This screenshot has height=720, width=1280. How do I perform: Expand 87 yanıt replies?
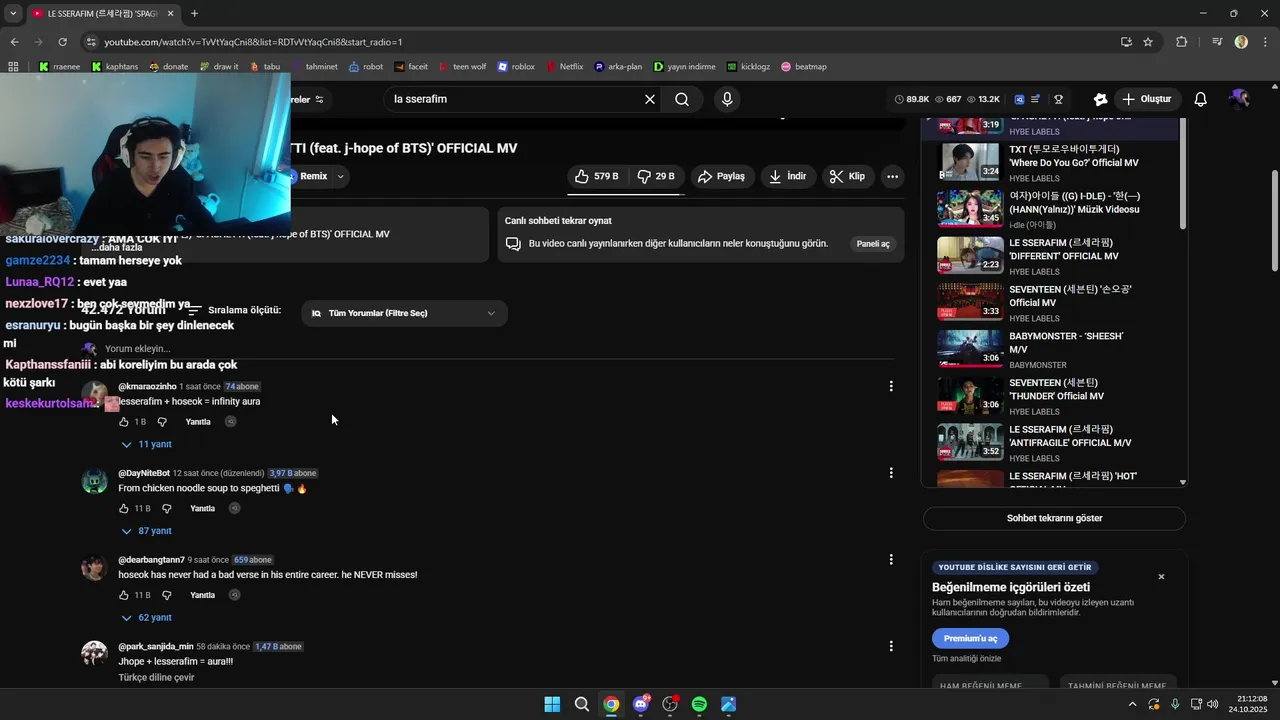click(147, 531)
